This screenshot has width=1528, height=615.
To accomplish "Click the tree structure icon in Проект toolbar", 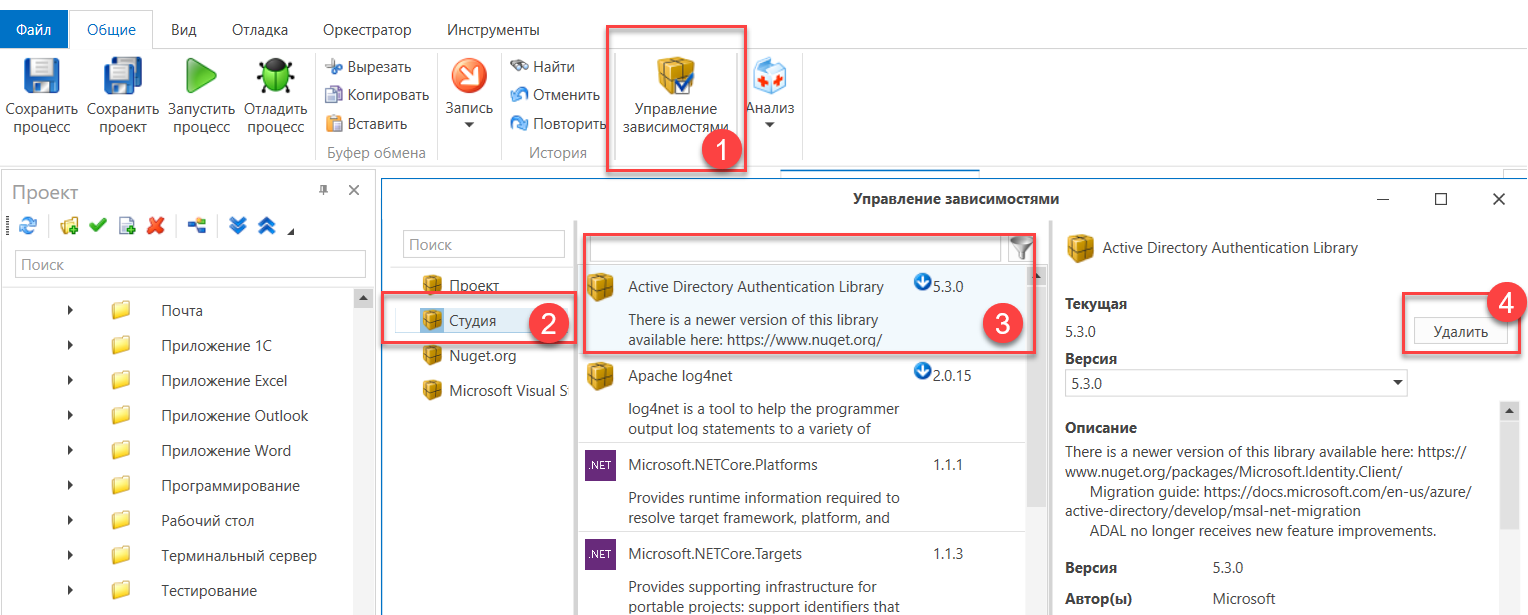I will (197, 226).
